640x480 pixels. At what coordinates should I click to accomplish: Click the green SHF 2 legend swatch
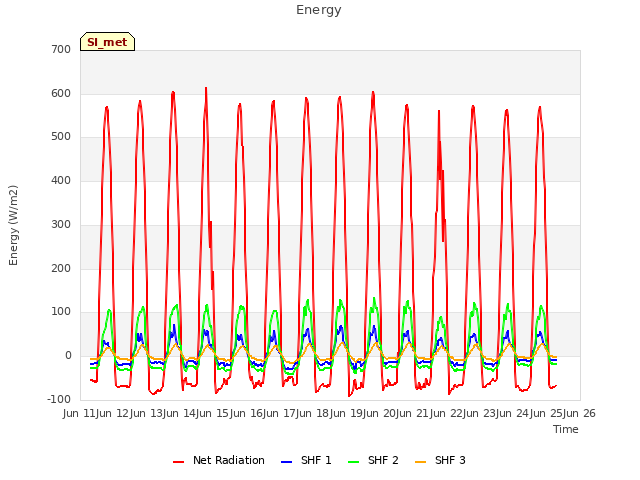(x=353, y=462)
